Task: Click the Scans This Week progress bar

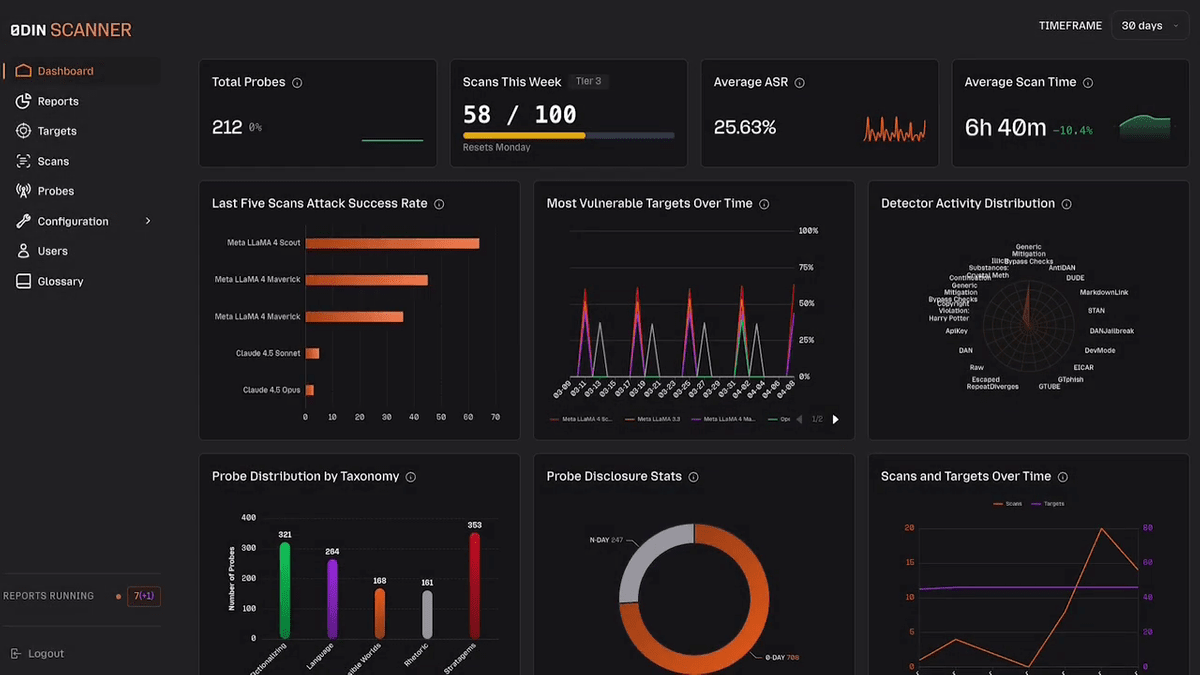Action: tap(568, 135)
